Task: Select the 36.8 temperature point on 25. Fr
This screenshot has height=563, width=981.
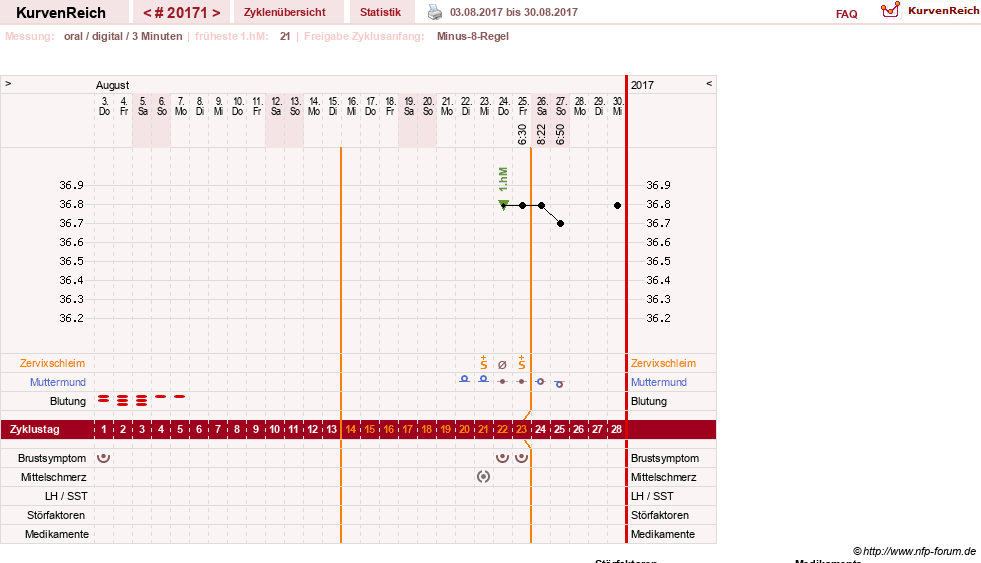Action: [x=522, y=205]
